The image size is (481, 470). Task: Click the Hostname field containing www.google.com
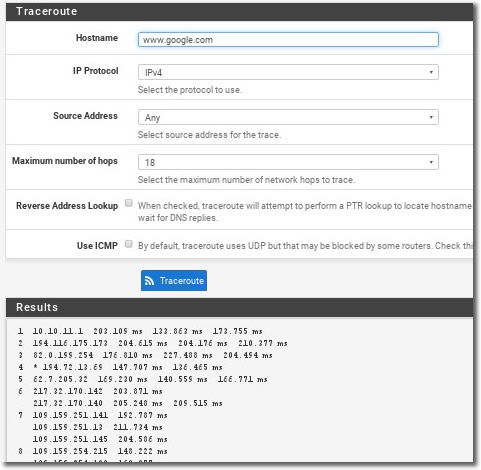[x=288, y=40]
